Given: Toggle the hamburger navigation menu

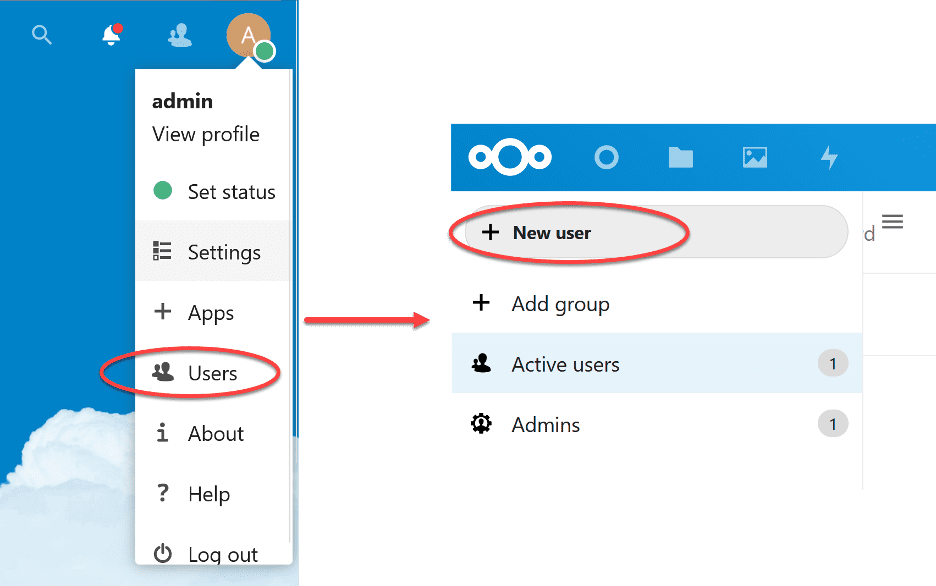Looking at the screenshot, I should point(893,222).
